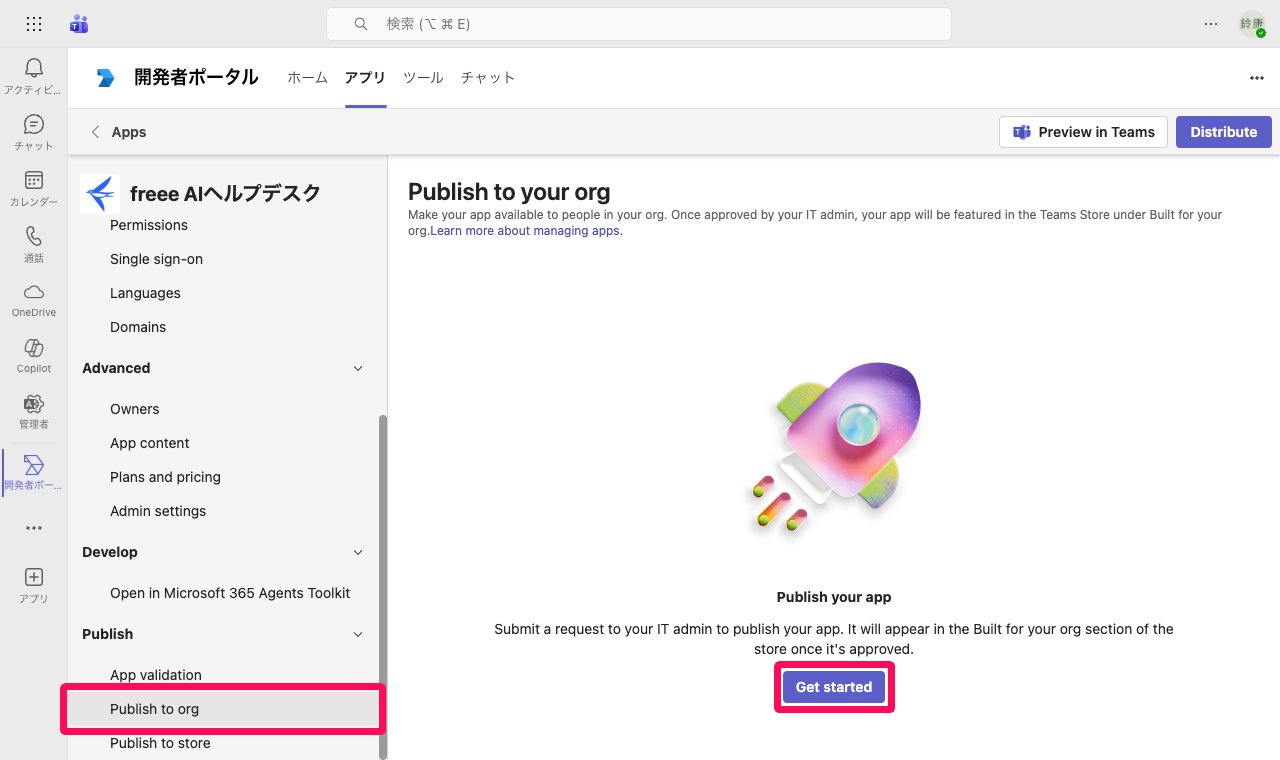Click the sidebar vertical scrollbar
Image resolution: width=1280 pixels, height=760 pixels.
tap(383, 585)
